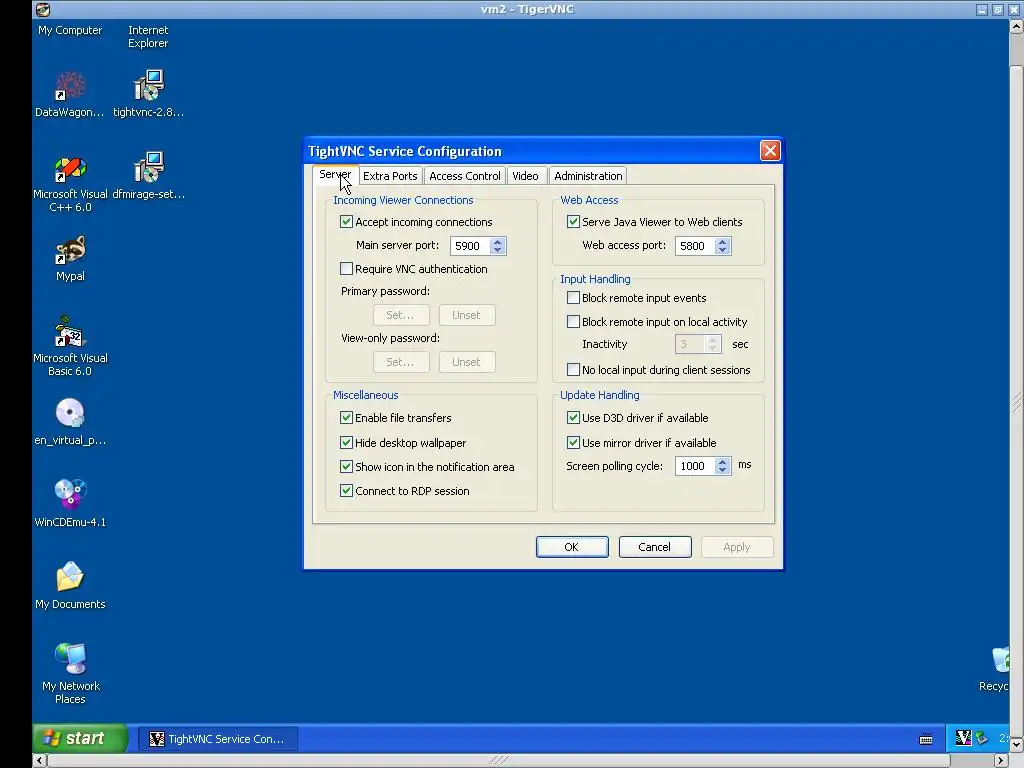
Task: Toggle Use mirror driver if available
Action: (573, 443)
